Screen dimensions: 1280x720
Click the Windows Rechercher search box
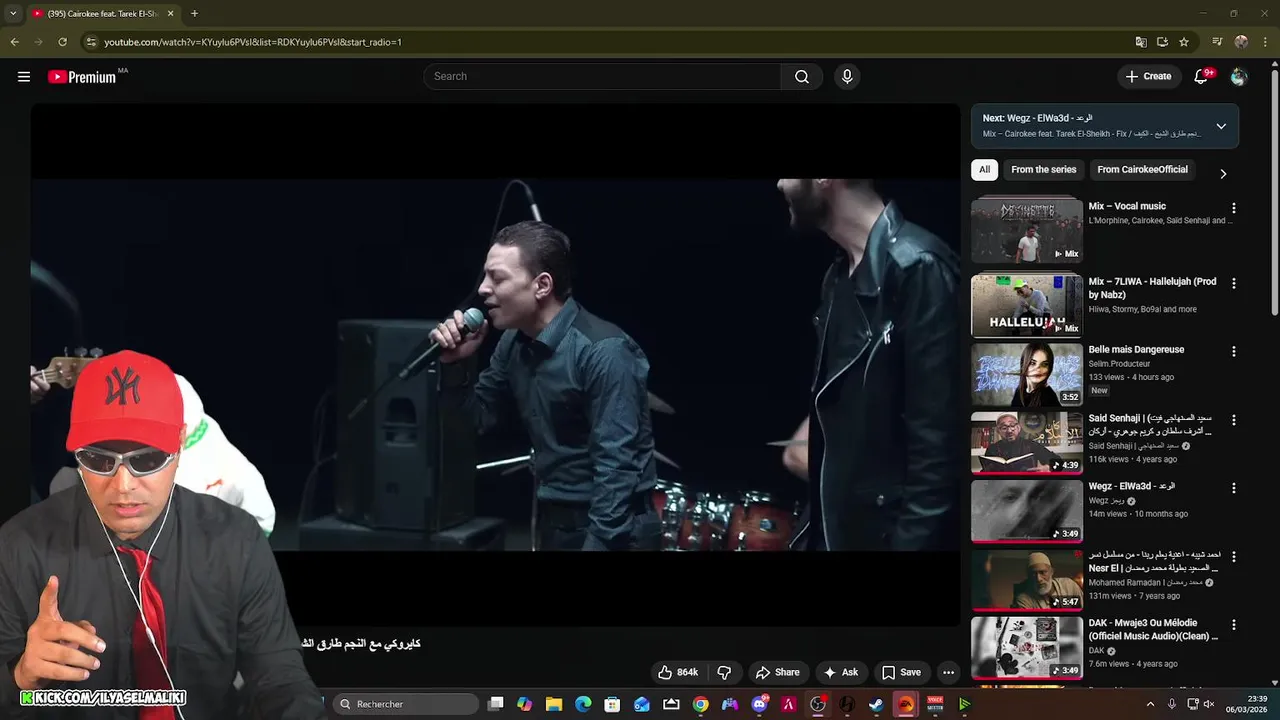405,704
